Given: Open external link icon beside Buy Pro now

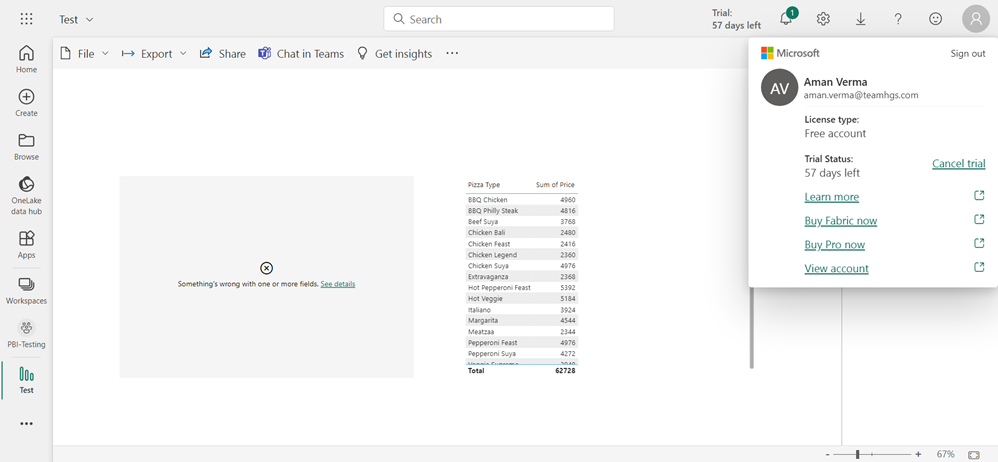Looking at the screenshot, I should (x=979, y=243).
